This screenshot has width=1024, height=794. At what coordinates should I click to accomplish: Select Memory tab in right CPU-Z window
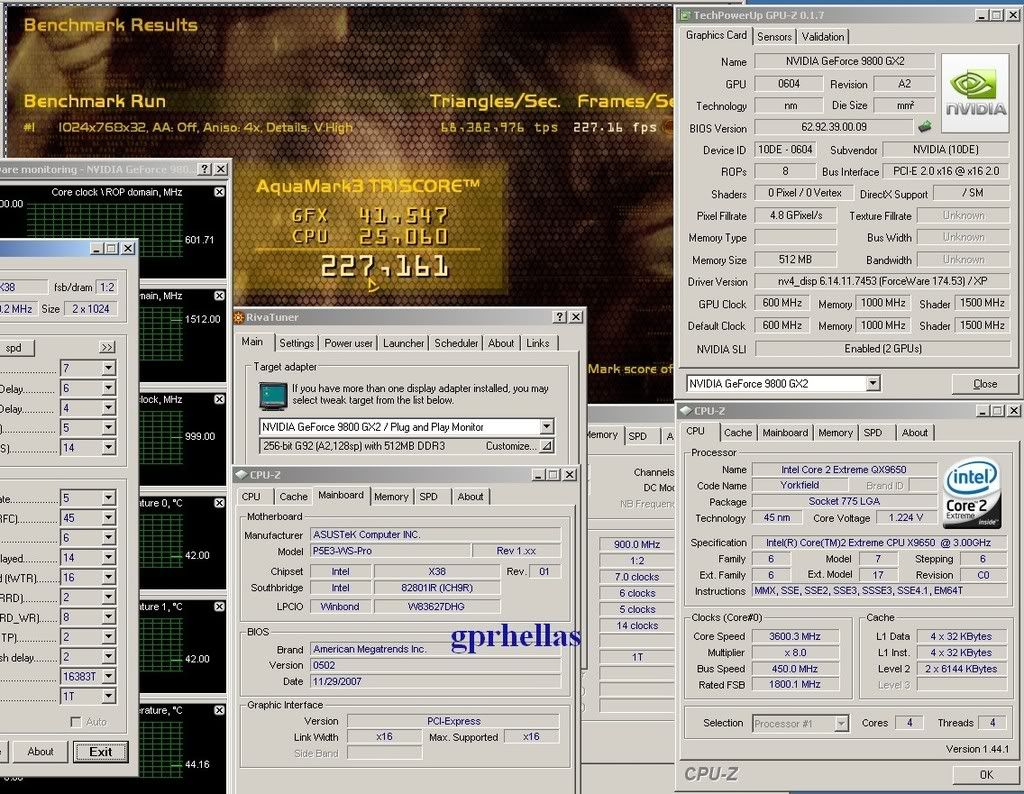[x=835, y=432]
